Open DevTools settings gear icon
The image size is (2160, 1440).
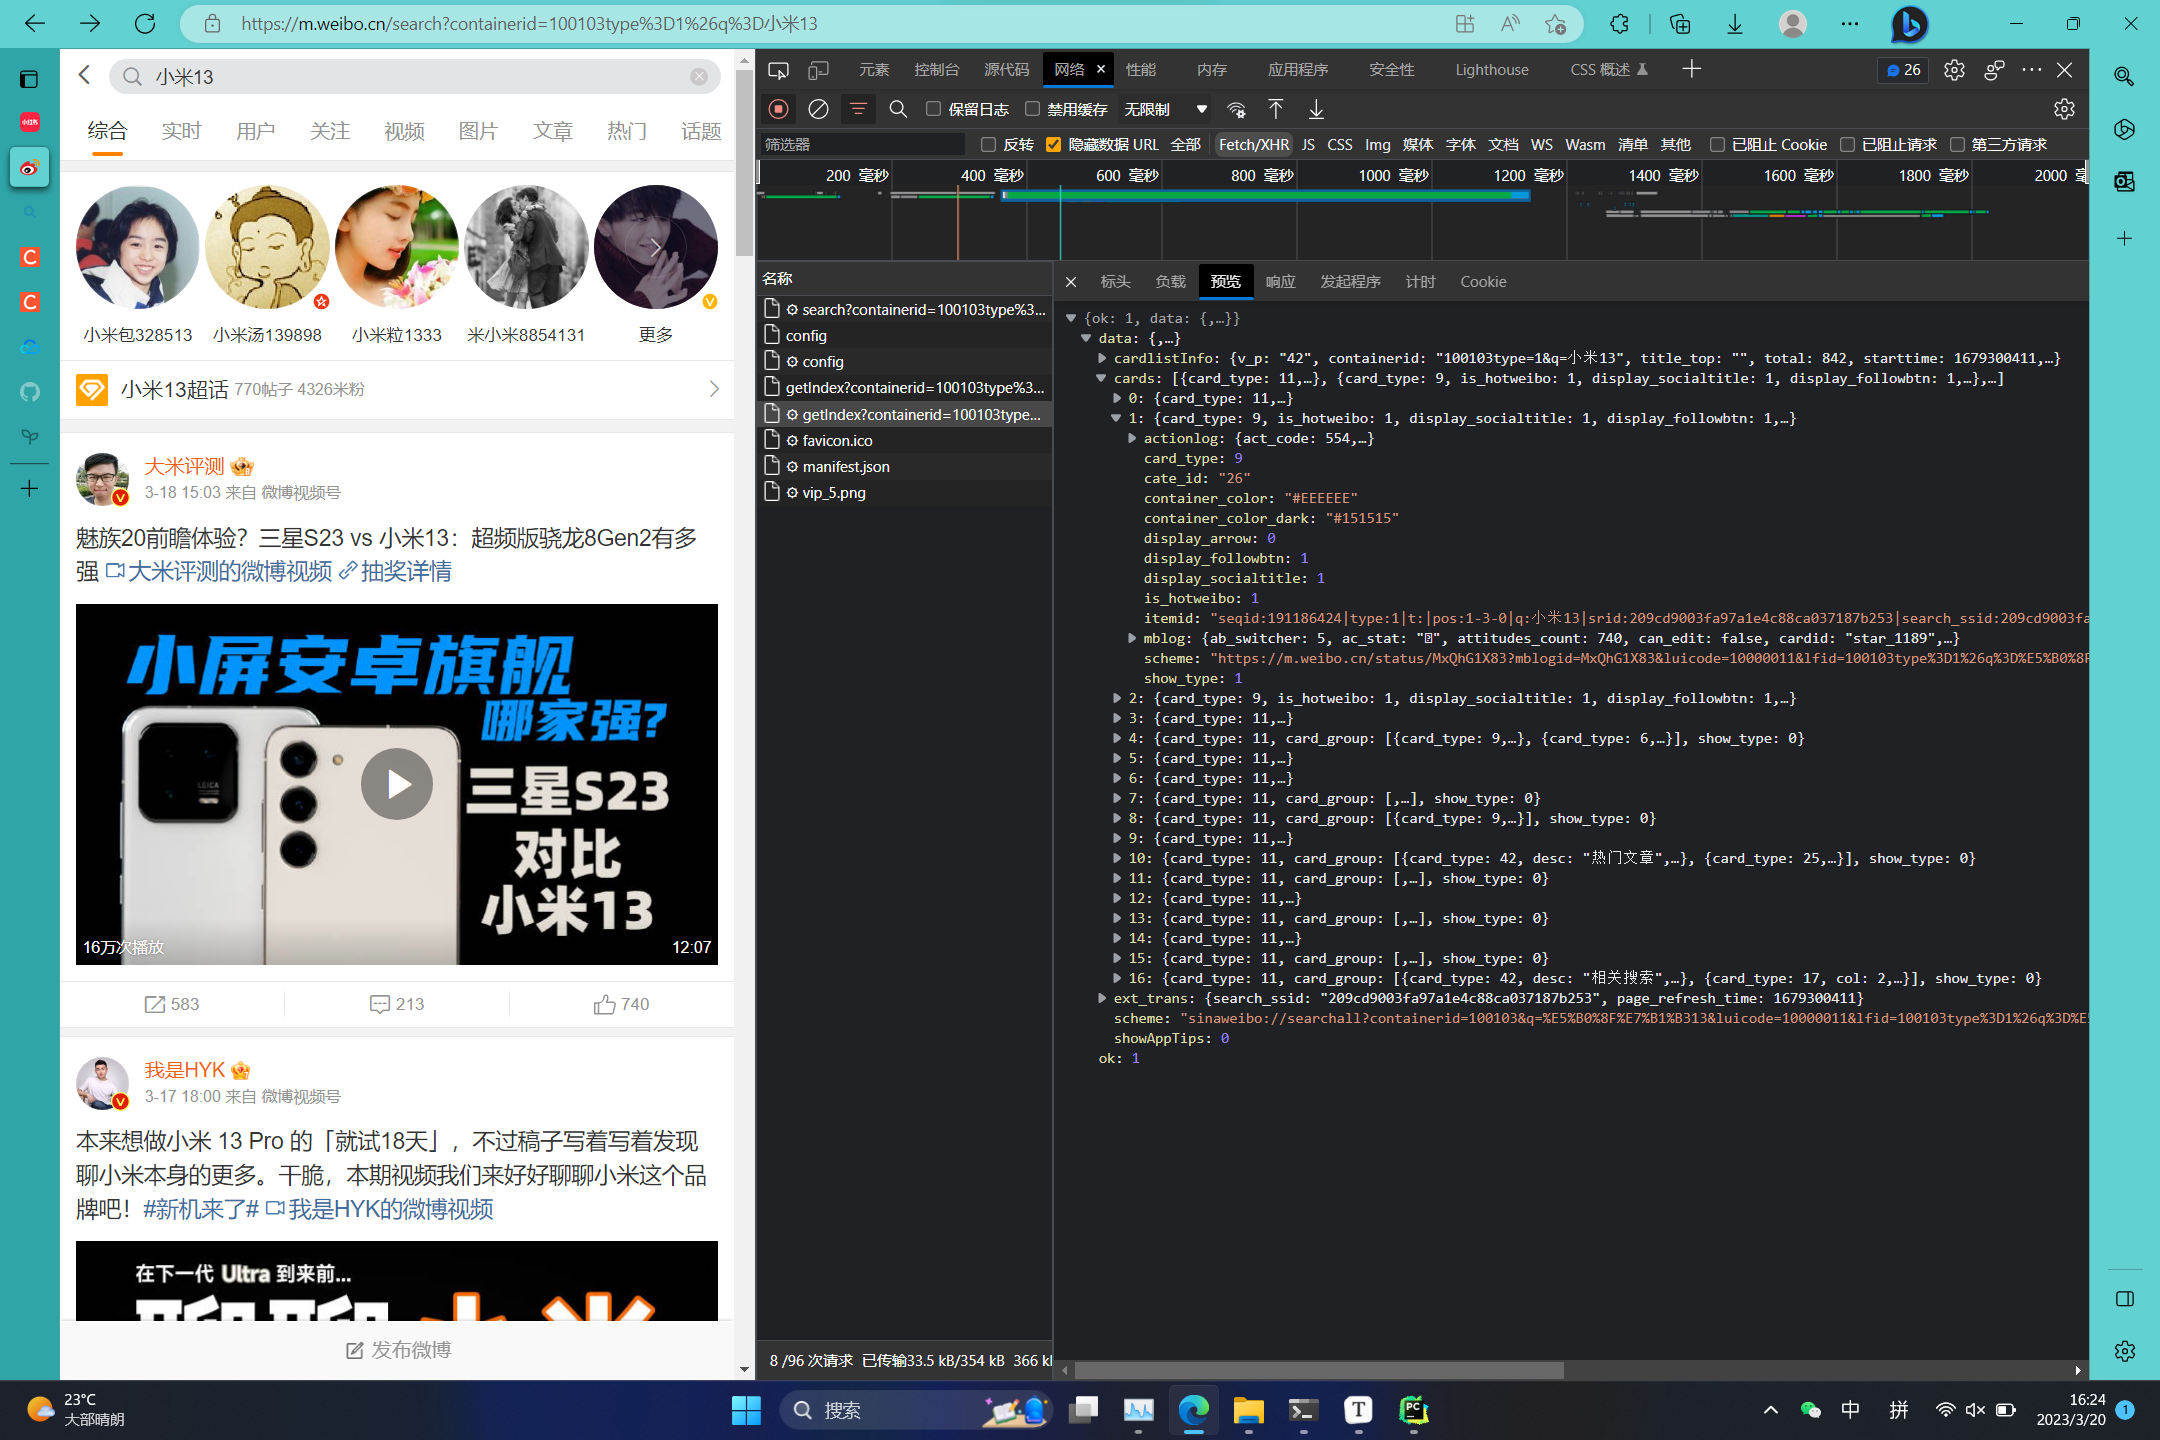pos(1954,70)
